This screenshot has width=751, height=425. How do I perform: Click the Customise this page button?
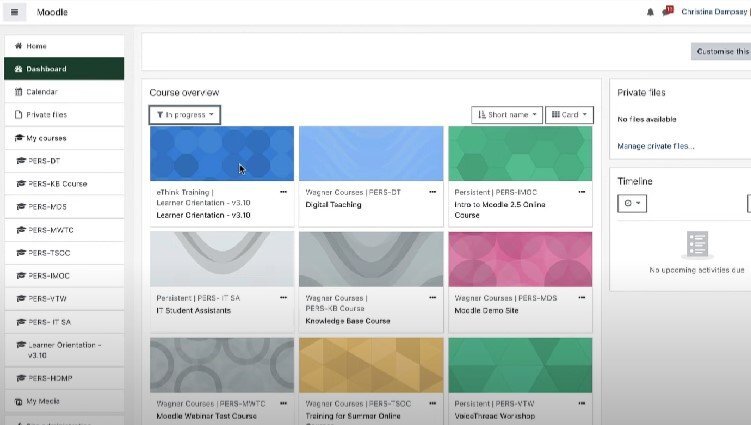[x=720, y=51]
